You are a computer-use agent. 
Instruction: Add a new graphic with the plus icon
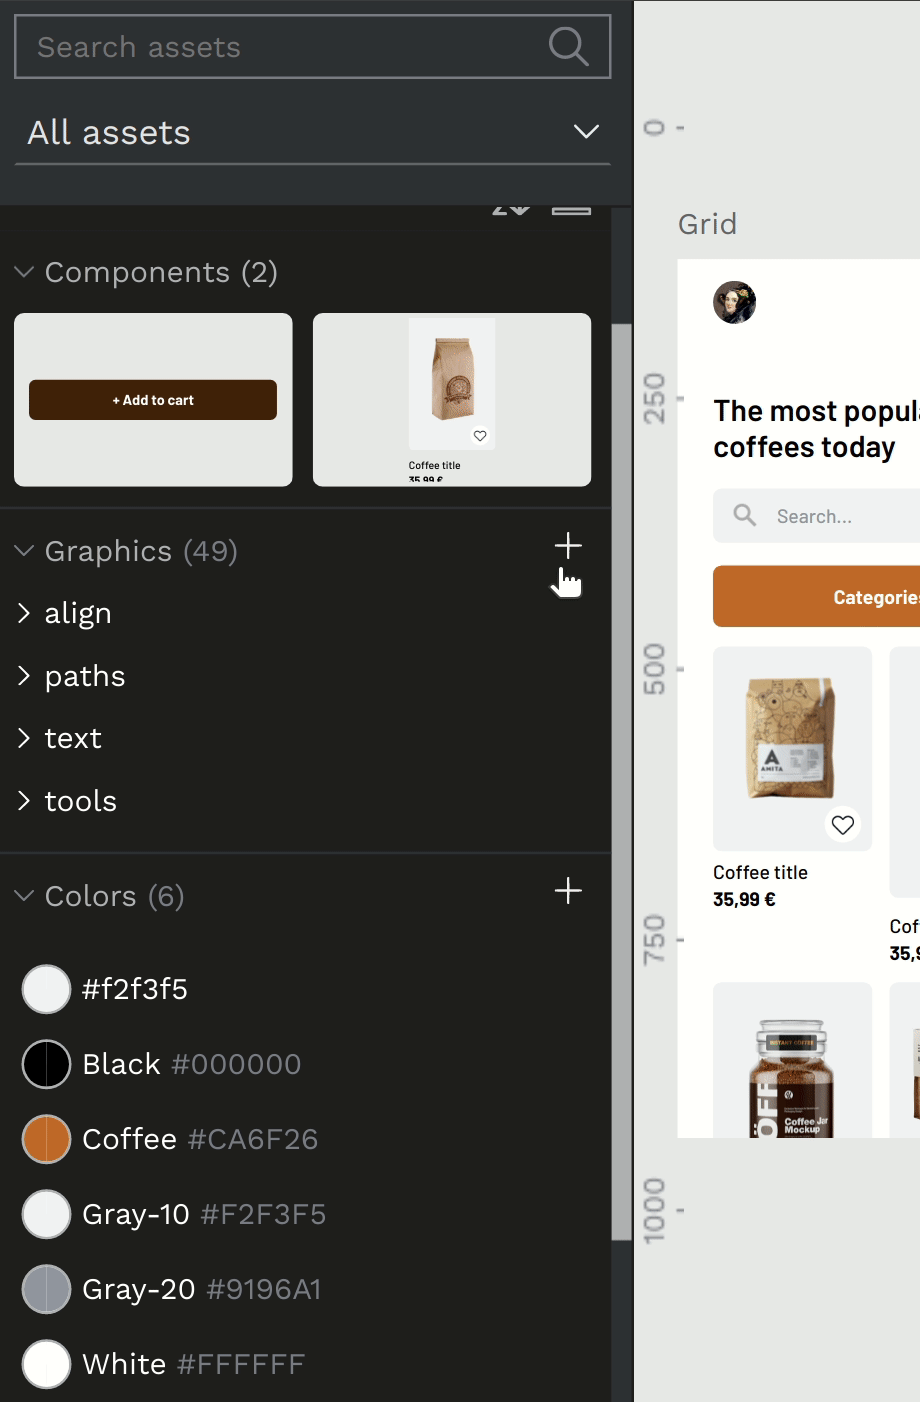(x=568, y=545)
